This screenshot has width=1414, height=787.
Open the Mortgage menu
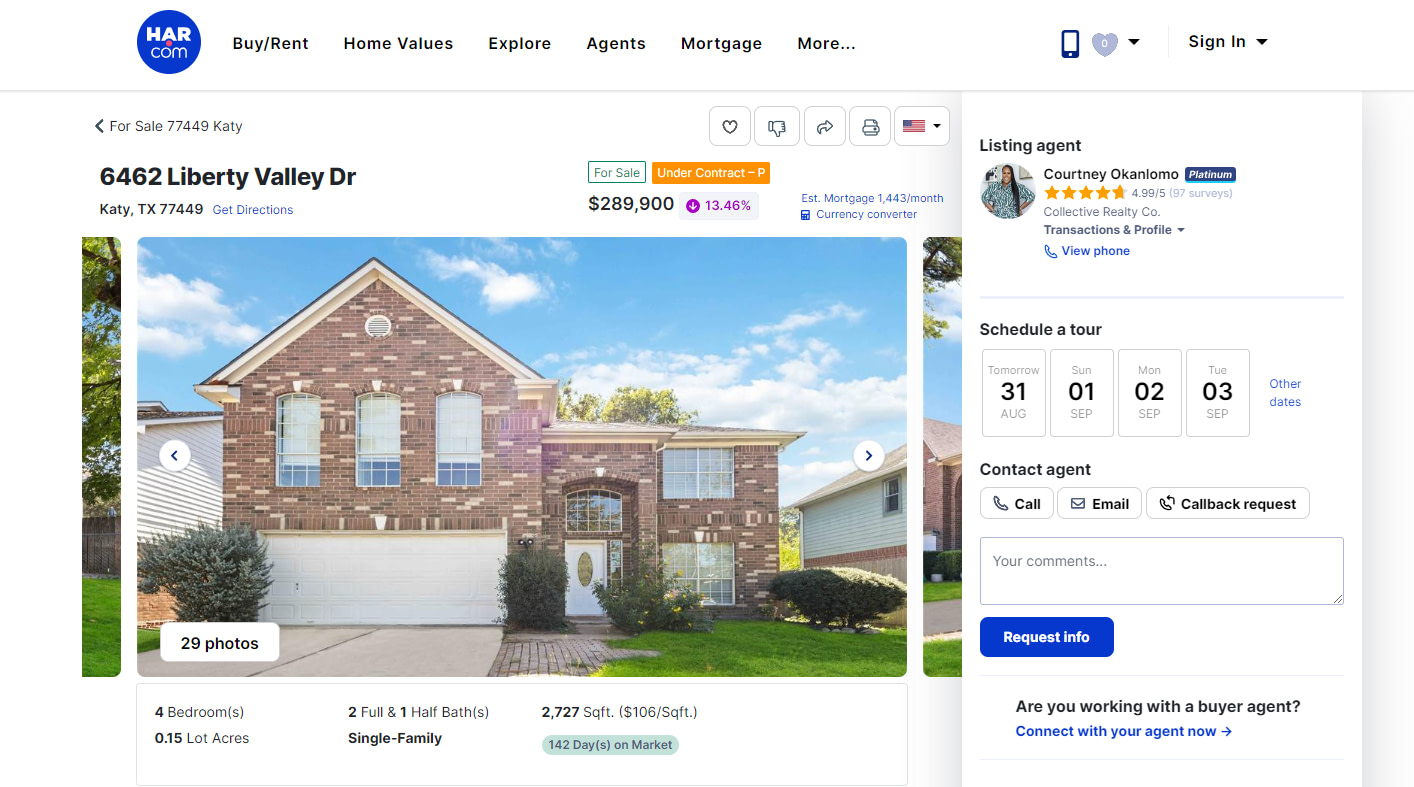tap(721, 44)
